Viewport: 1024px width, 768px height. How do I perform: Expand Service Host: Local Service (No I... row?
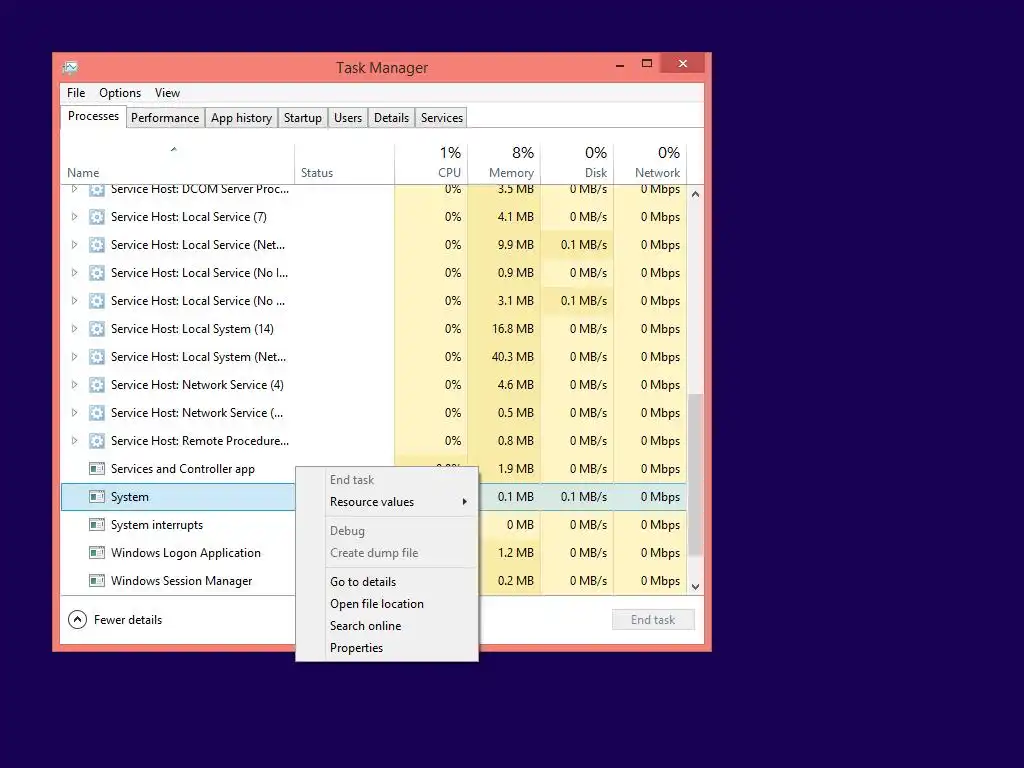click(74, 273)
